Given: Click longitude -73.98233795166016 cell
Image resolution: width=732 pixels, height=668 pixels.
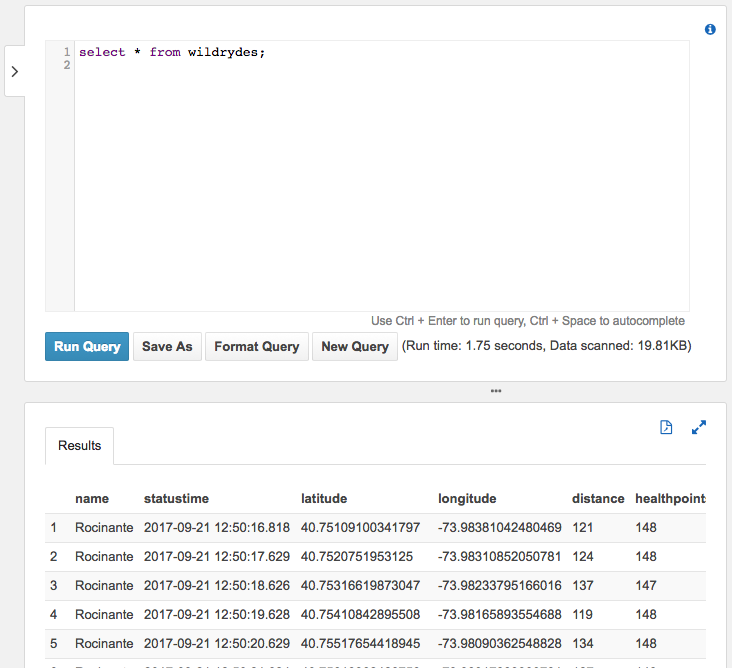Looking at the screenshot, I should point(500,585).
